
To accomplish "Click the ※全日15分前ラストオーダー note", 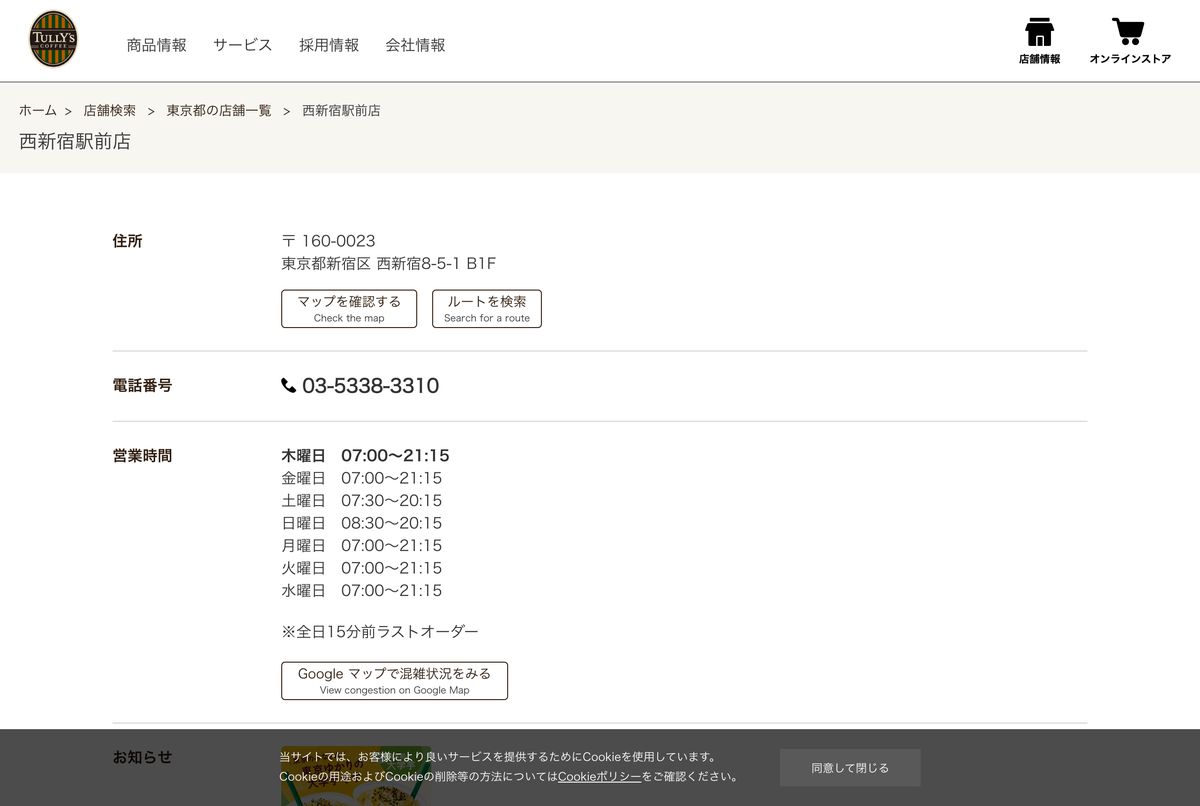I will tap(380, 632).
